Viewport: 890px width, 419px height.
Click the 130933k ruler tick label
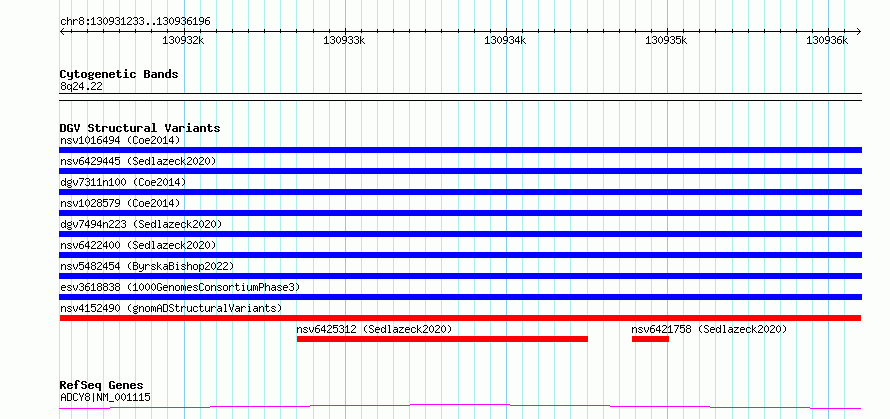345,41
